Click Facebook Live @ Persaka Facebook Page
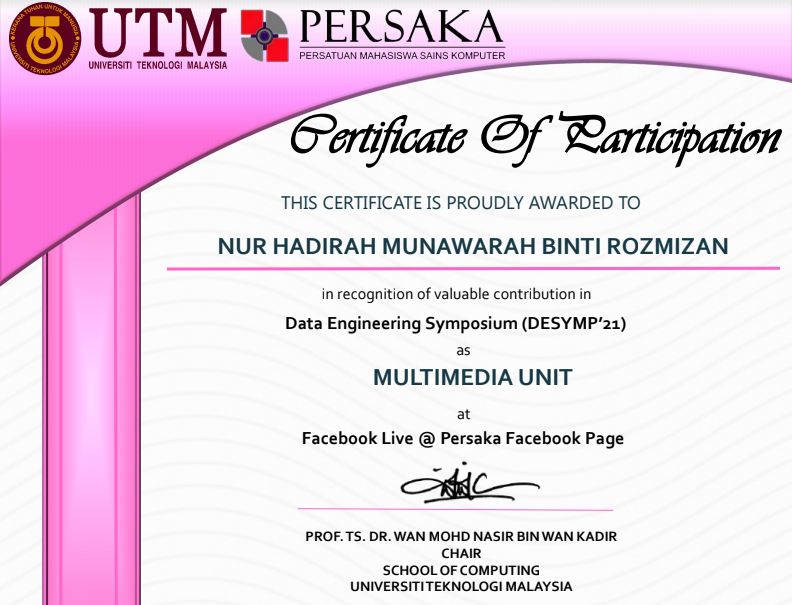 click(462, 438)
